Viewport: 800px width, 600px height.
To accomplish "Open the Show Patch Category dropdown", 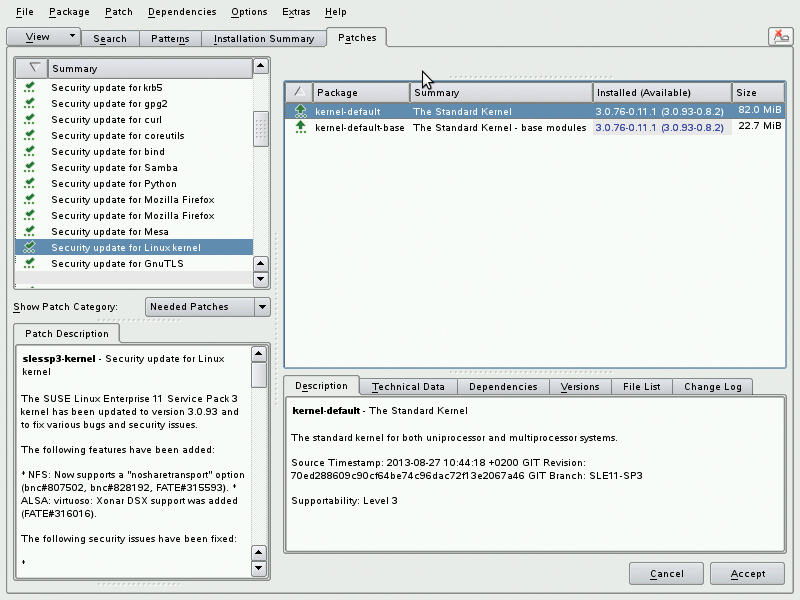I will 208,307.
